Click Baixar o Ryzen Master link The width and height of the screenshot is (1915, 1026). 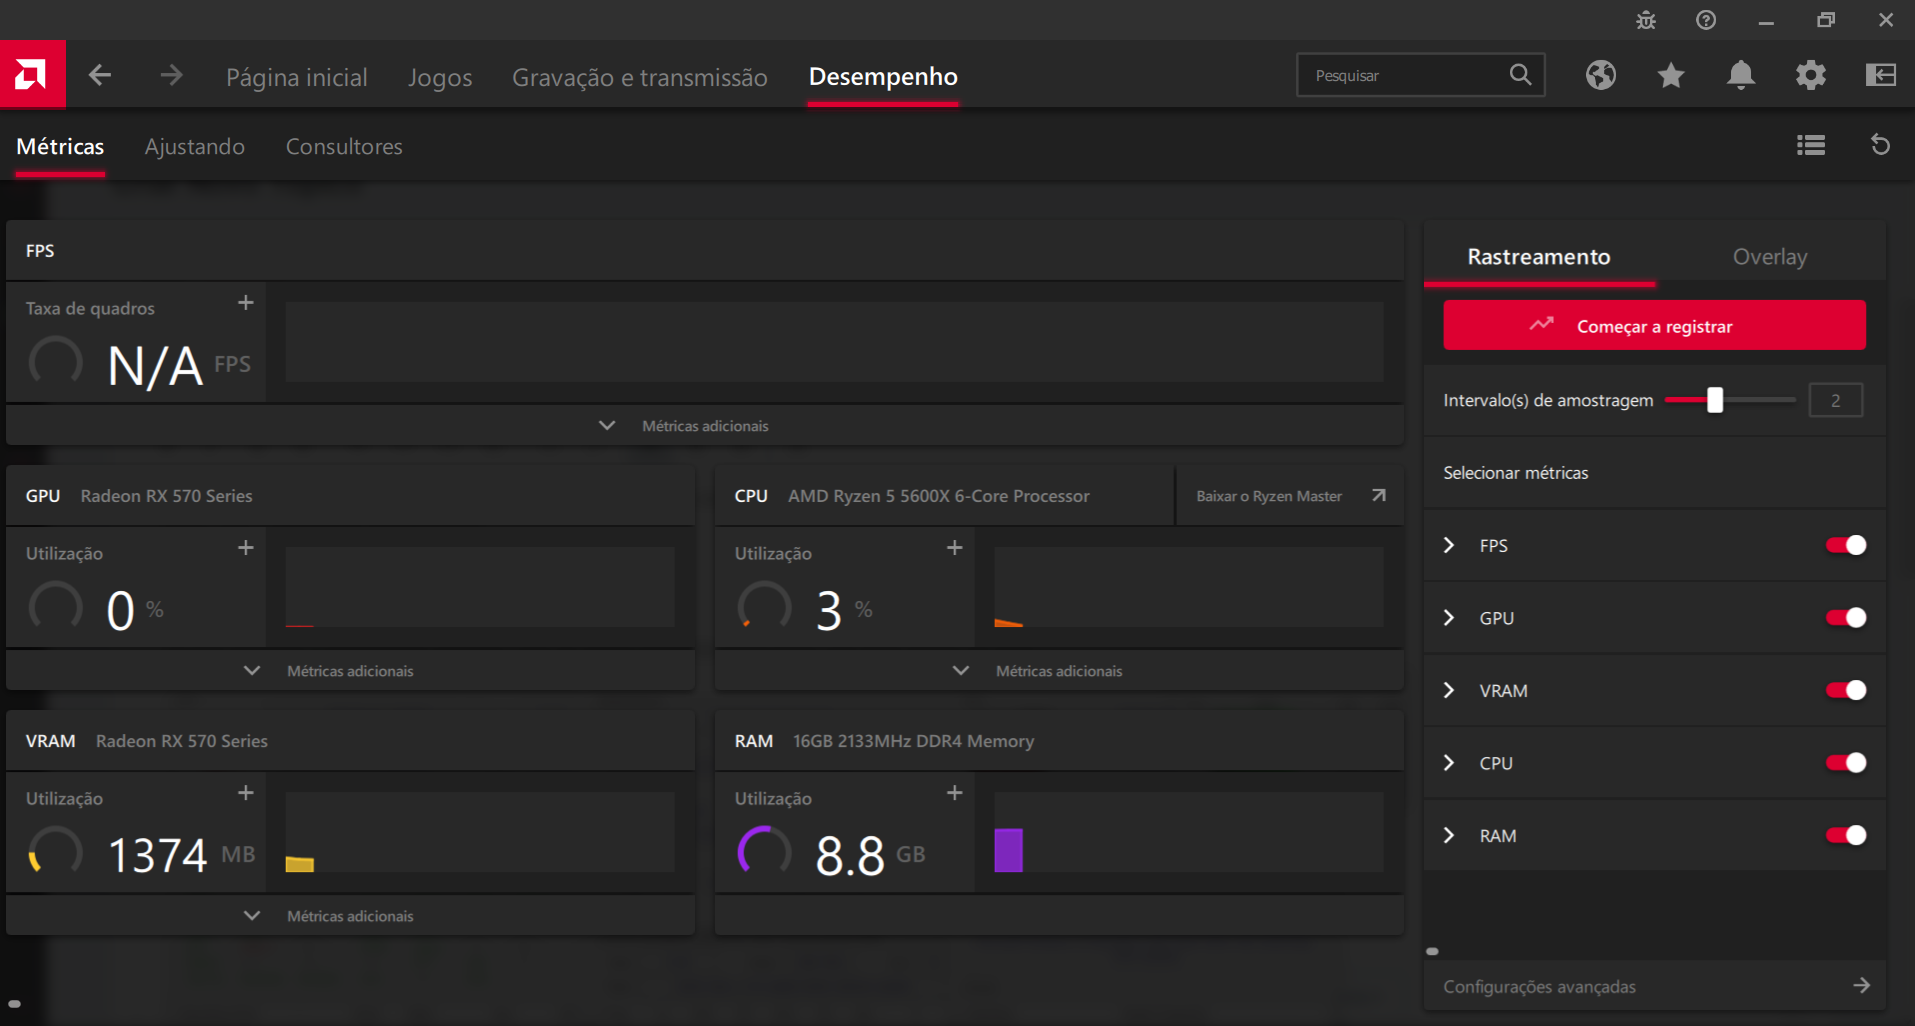tap(1269, 496)
